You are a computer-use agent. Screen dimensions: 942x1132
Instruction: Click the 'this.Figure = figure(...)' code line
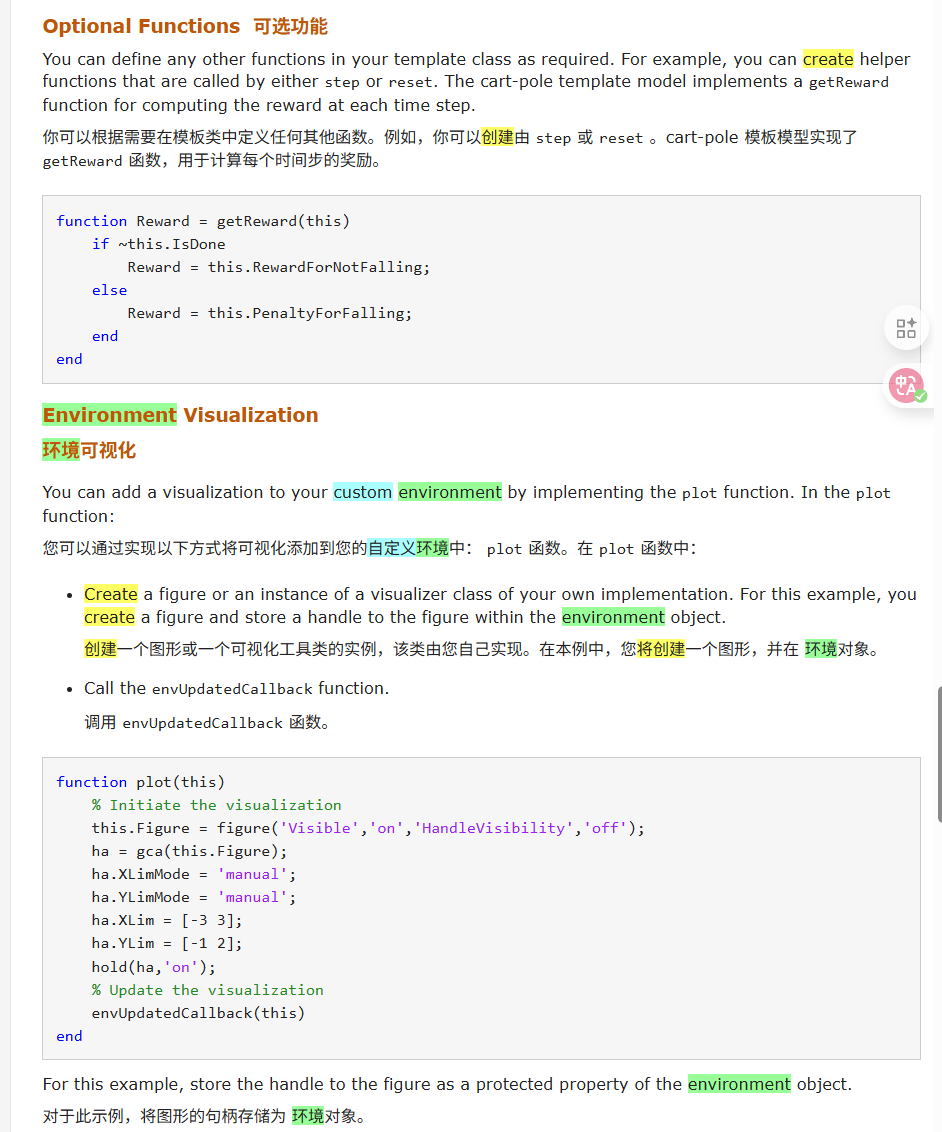368,828
